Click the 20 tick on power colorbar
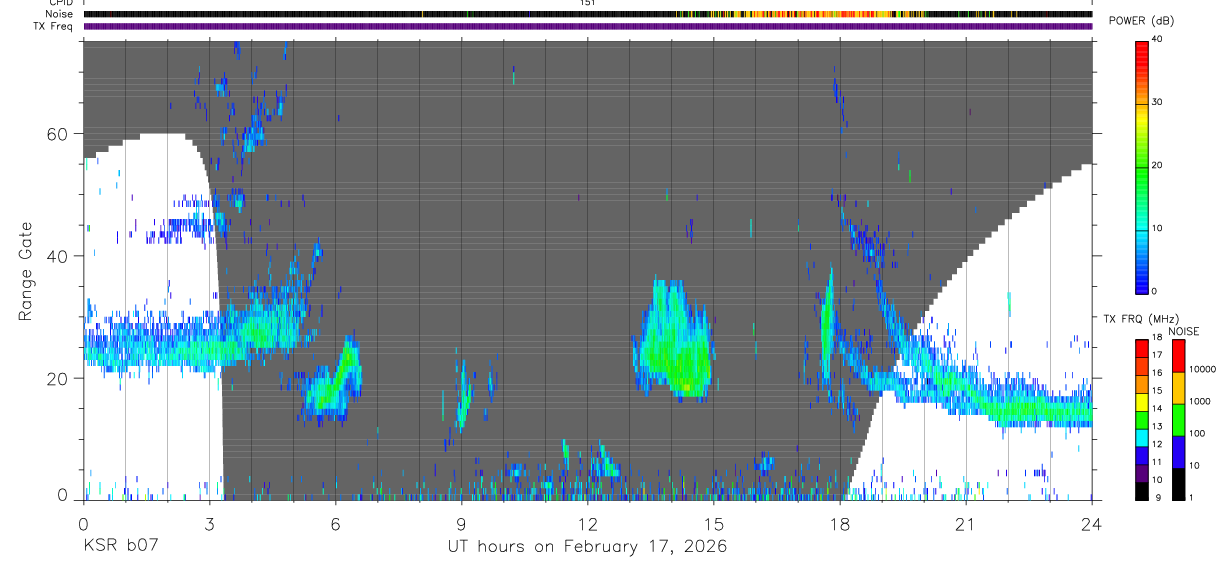 1157,165
